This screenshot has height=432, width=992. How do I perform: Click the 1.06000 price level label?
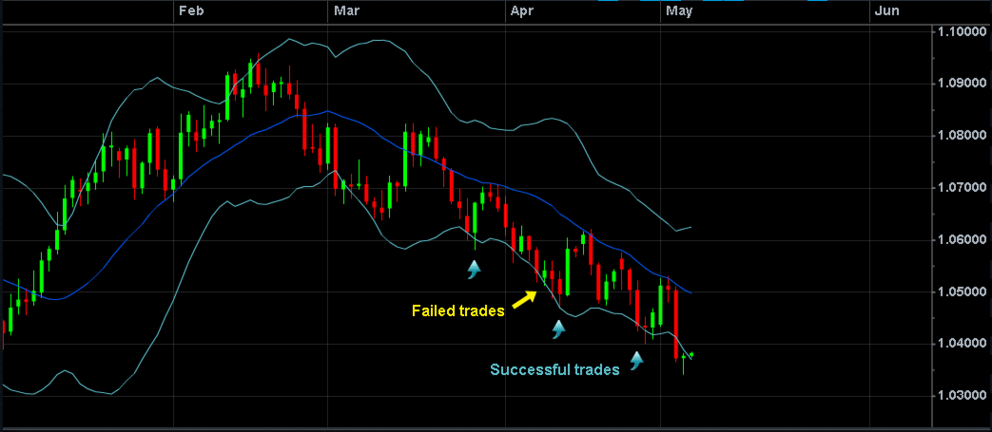click(x=961, y=240)
